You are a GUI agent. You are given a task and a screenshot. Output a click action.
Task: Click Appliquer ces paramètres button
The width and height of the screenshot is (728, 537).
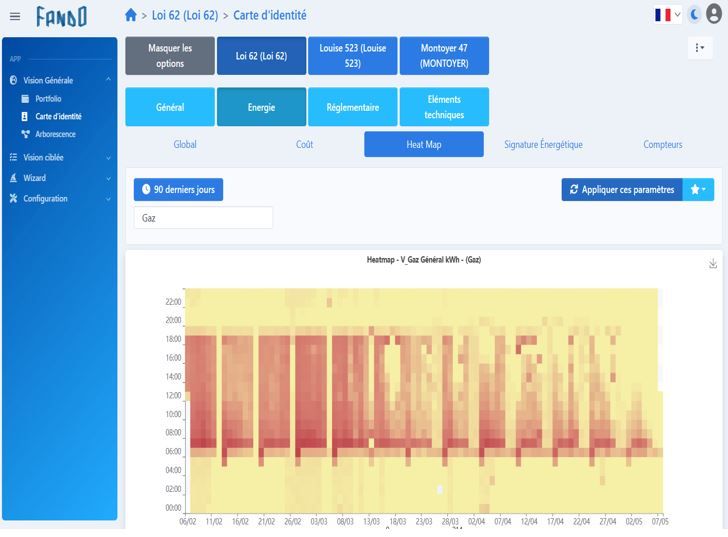[x=622, y=189]
